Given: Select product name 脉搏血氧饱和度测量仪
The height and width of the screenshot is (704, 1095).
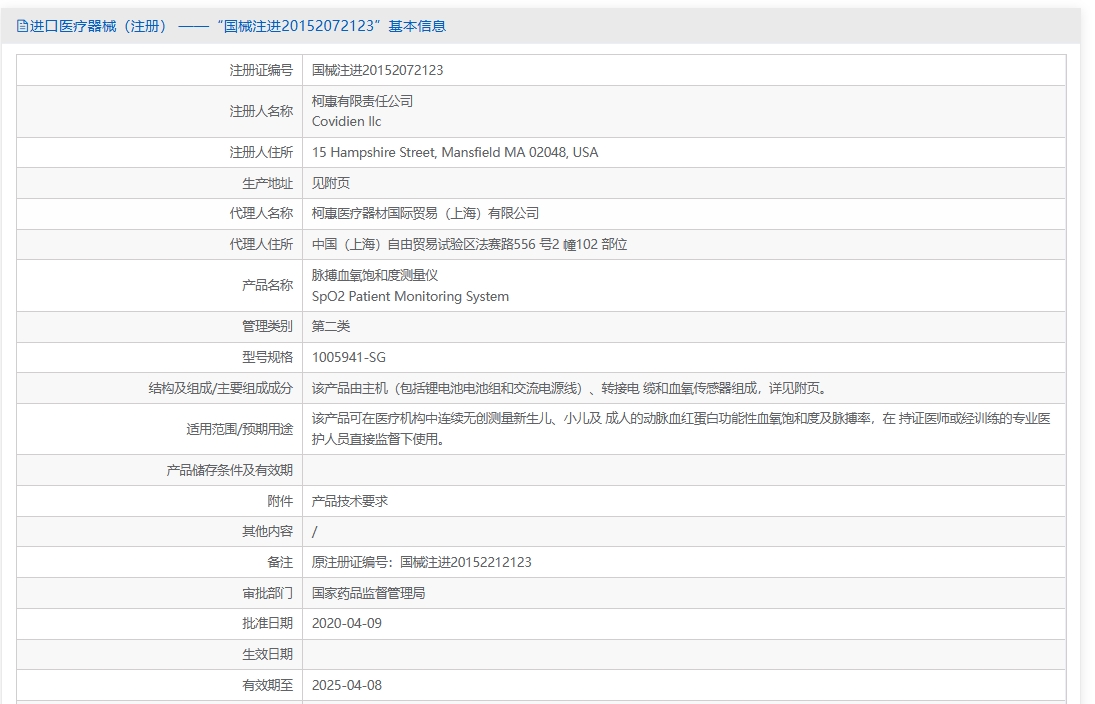Looking at the screenshot, I should pyautogui.click(x=375, y=275).
